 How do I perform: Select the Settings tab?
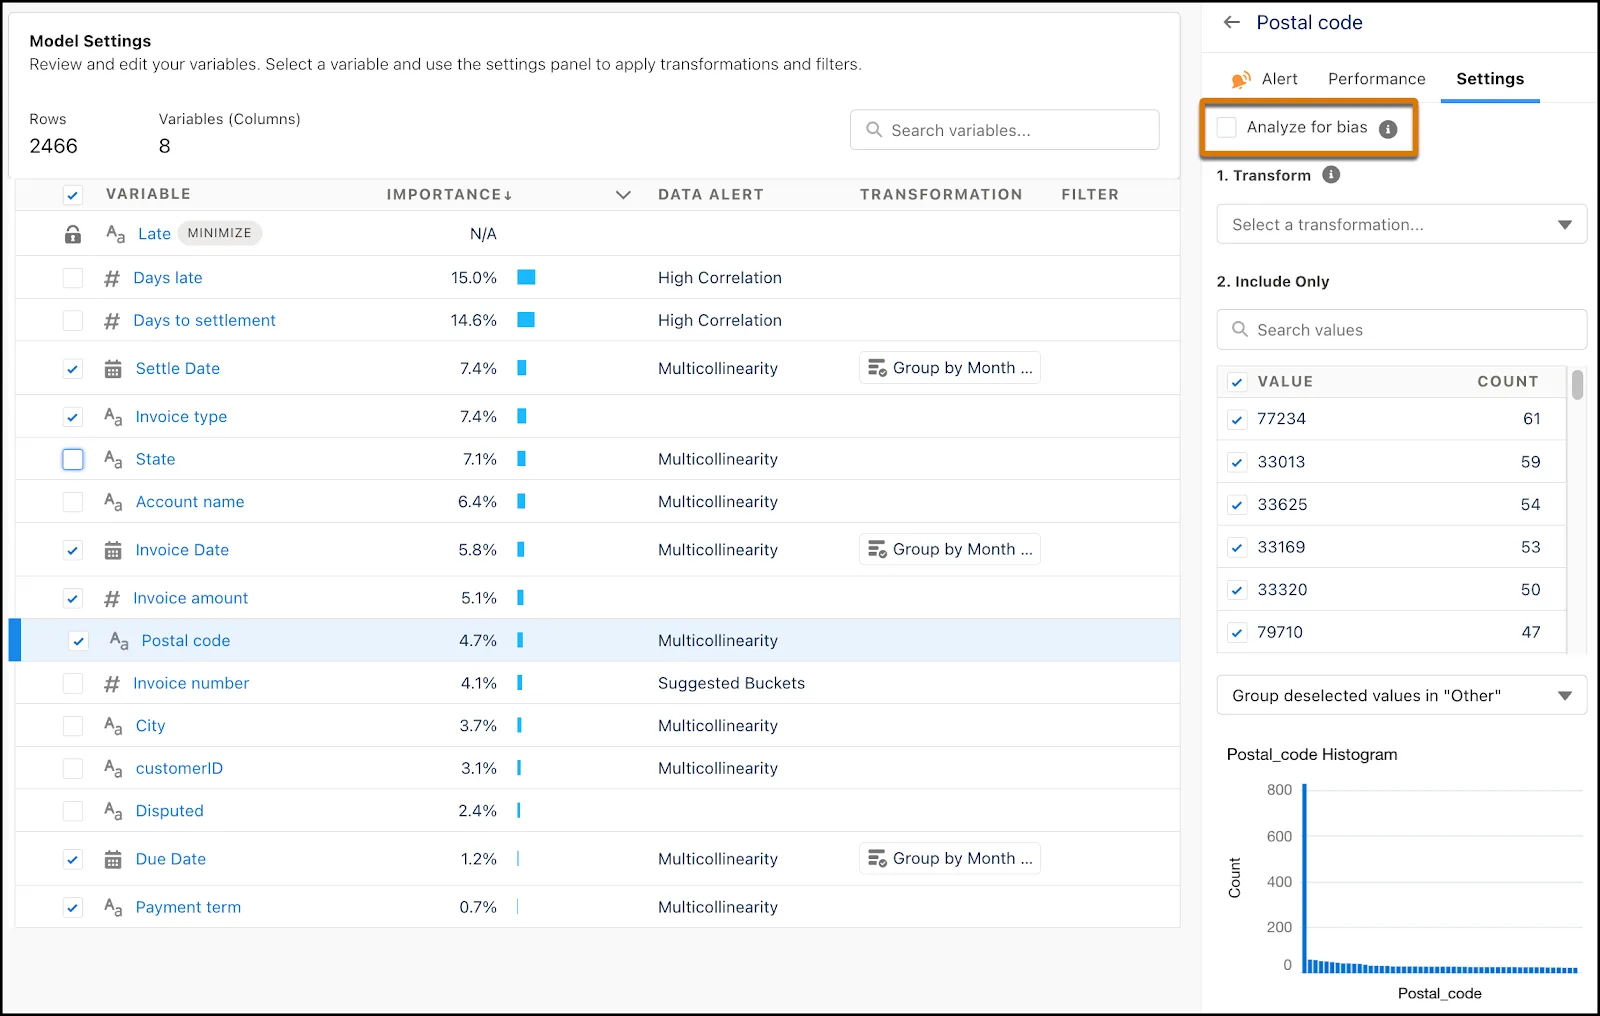(1490, 79)
